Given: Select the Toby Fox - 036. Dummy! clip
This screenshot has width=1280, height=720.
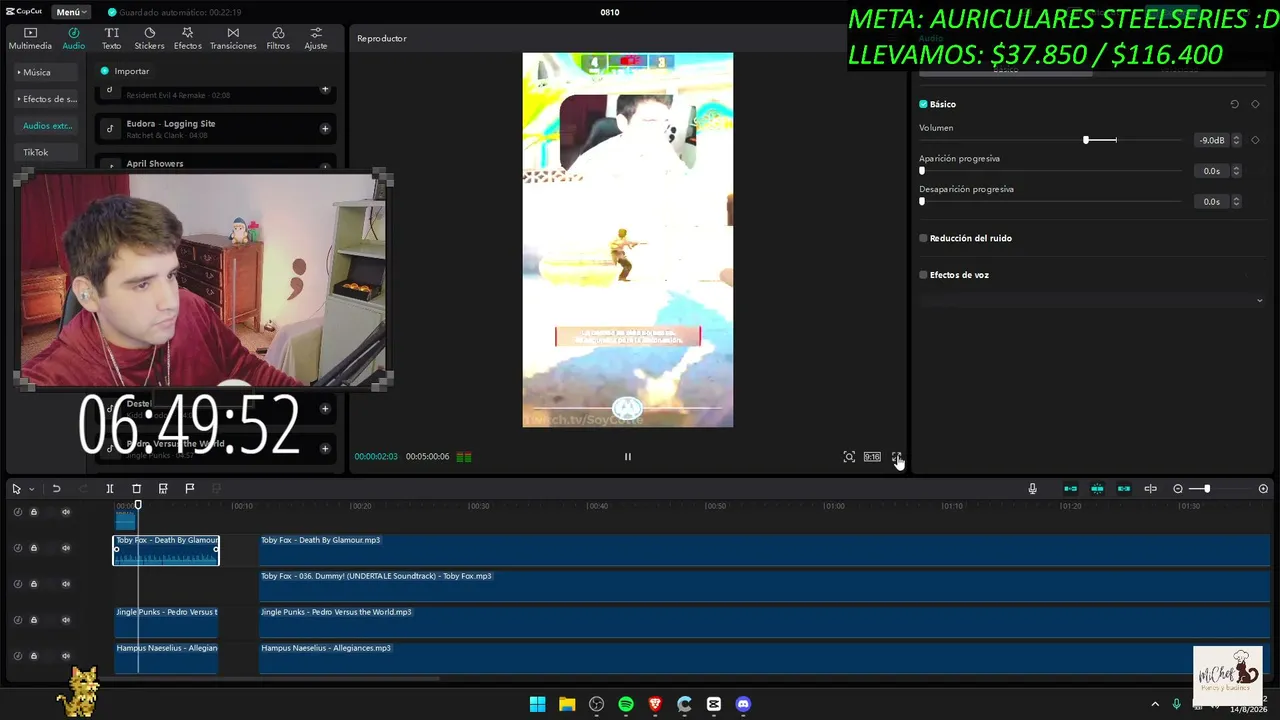Looking at the screenshot, I should click(764, 586).
